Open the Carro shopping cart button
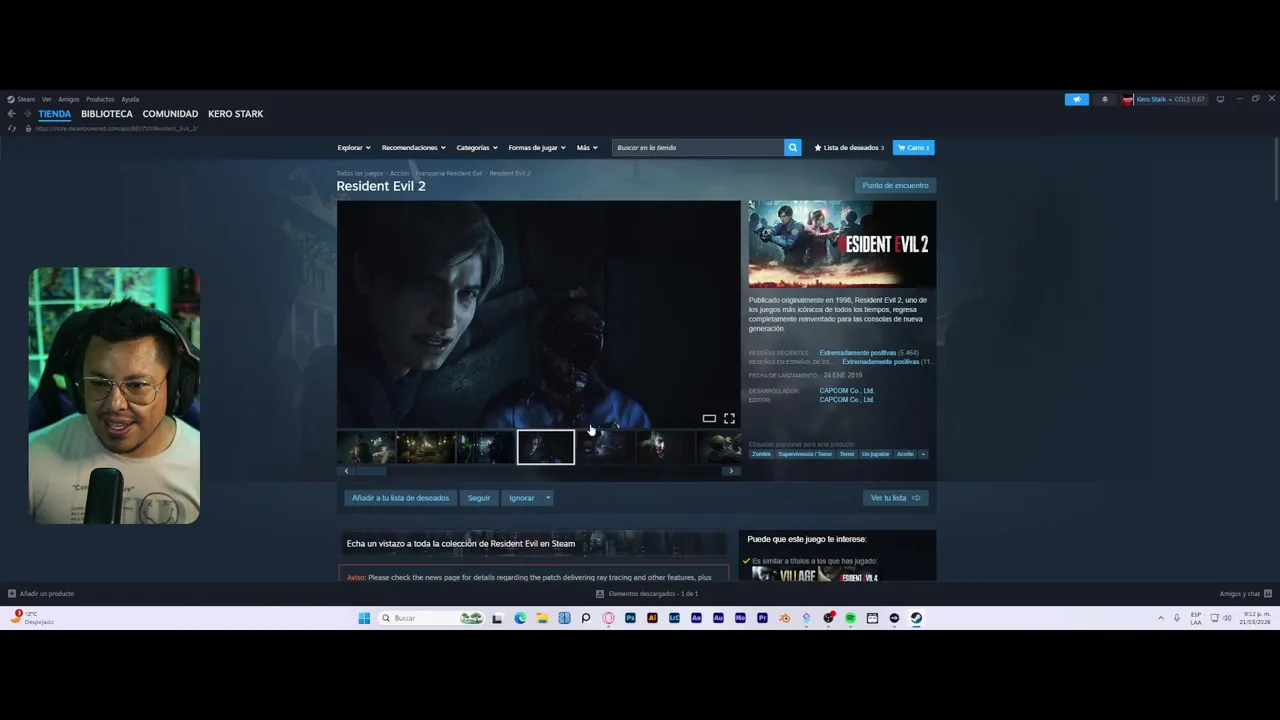 (x=914, y=148)
